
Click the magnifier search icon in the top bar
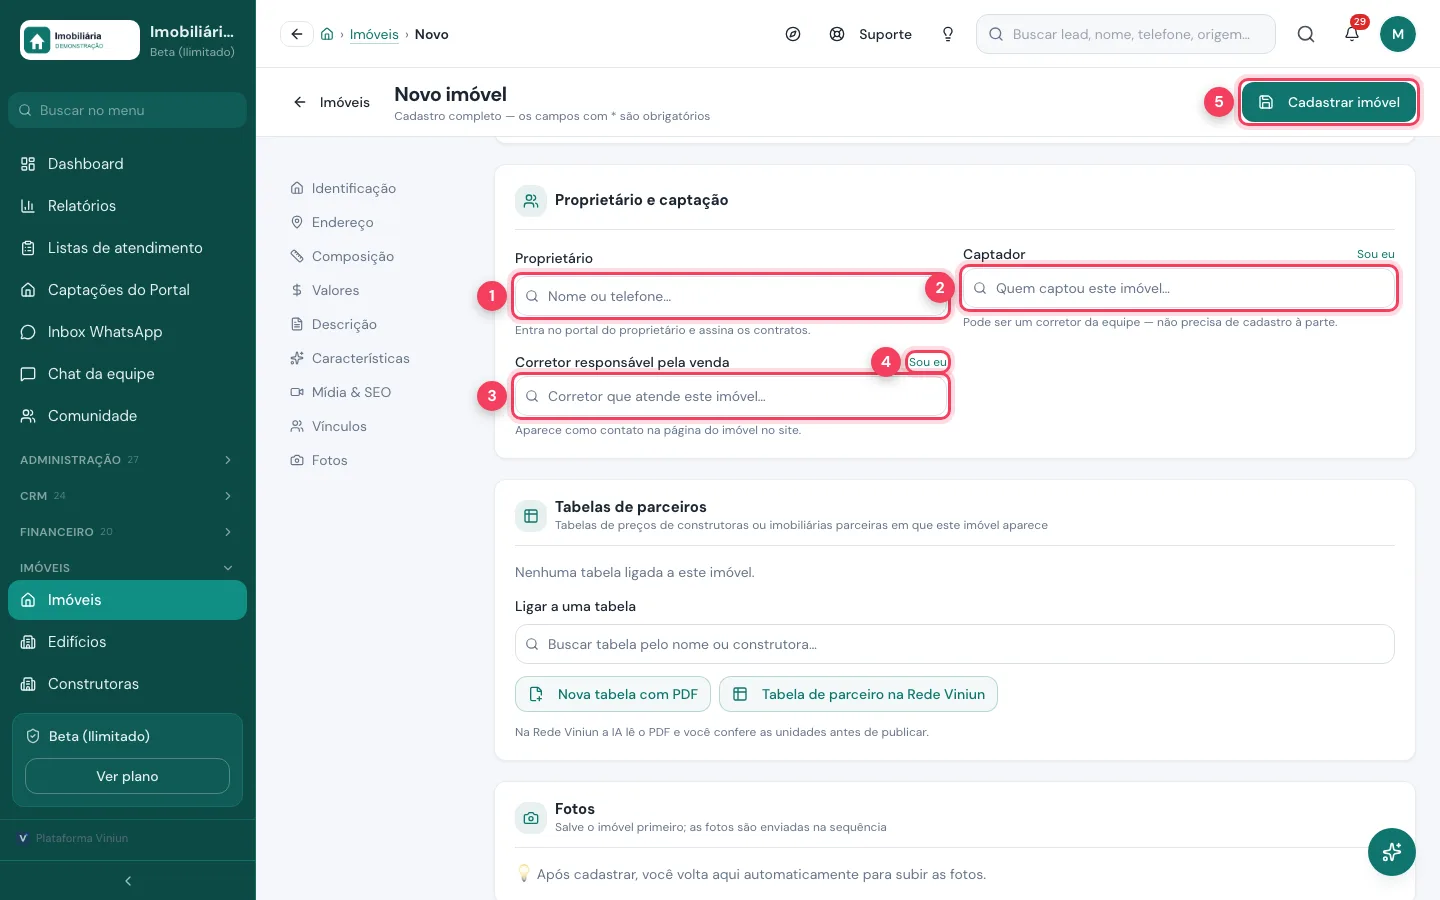point(1306,34)
